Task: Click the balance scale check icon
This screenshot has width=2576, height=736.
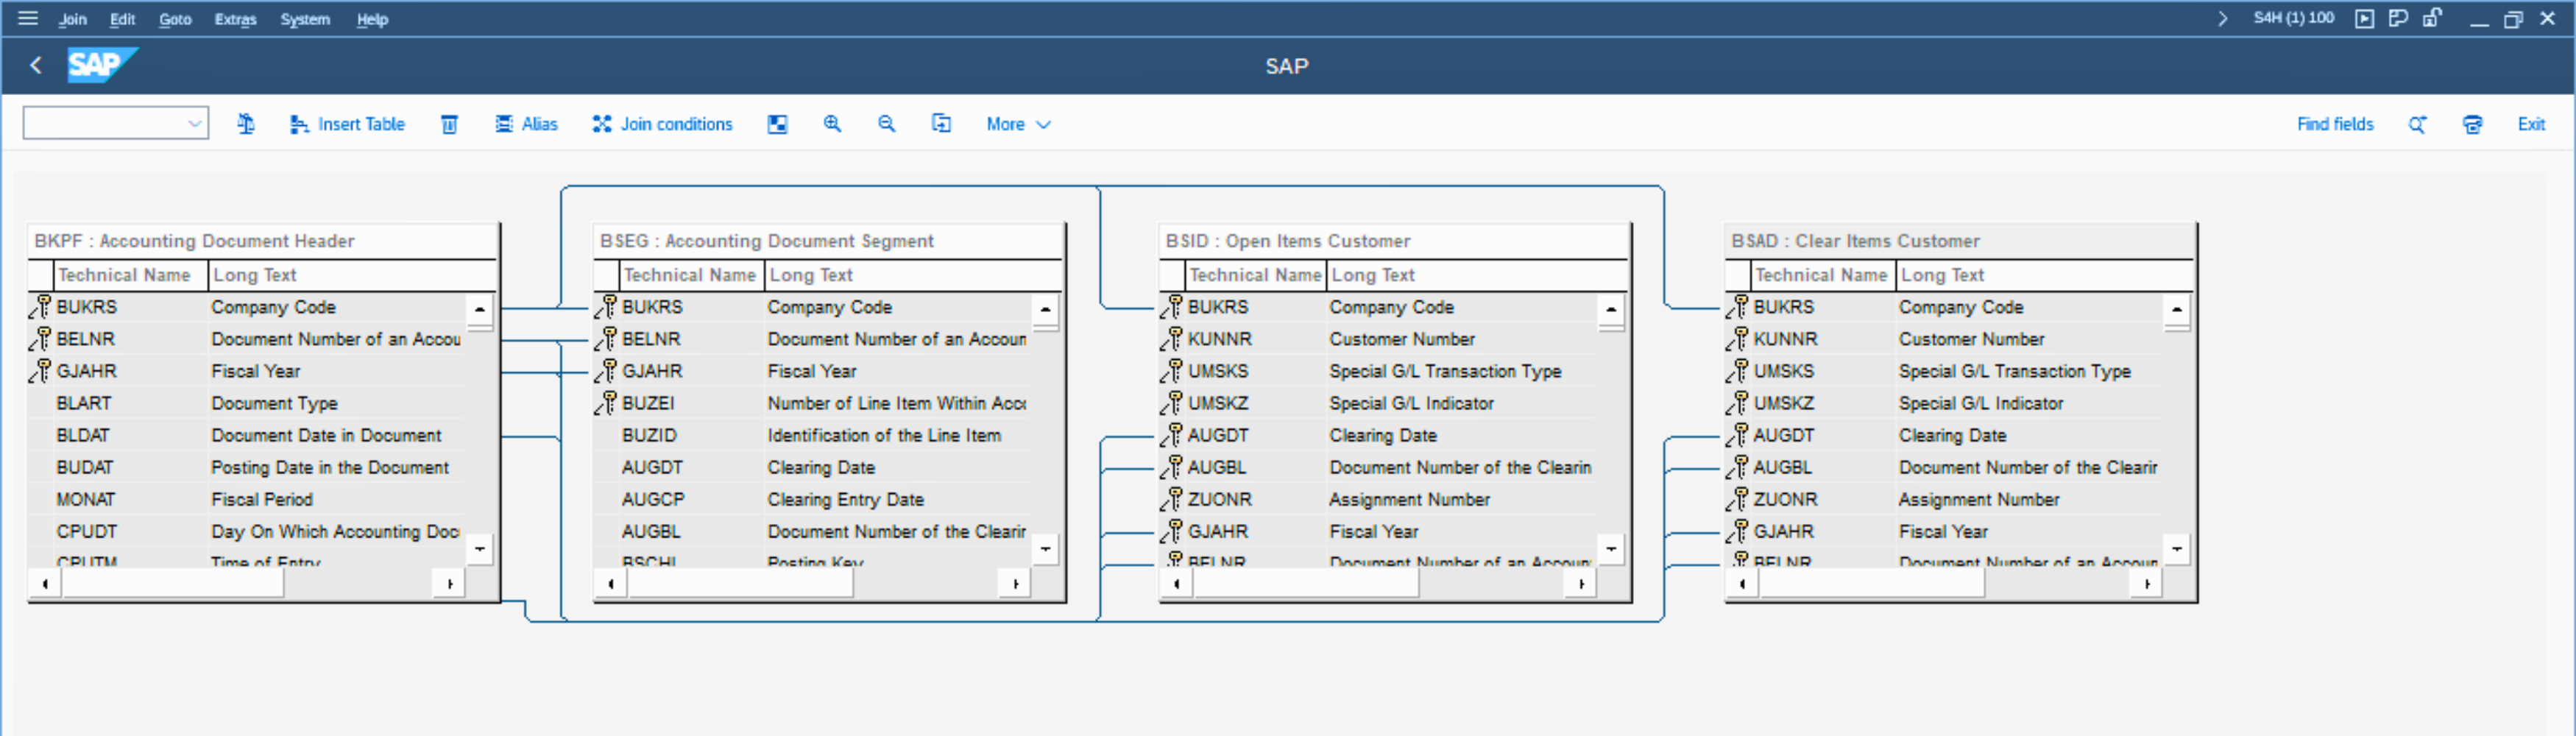Action: tap(246, 124)
